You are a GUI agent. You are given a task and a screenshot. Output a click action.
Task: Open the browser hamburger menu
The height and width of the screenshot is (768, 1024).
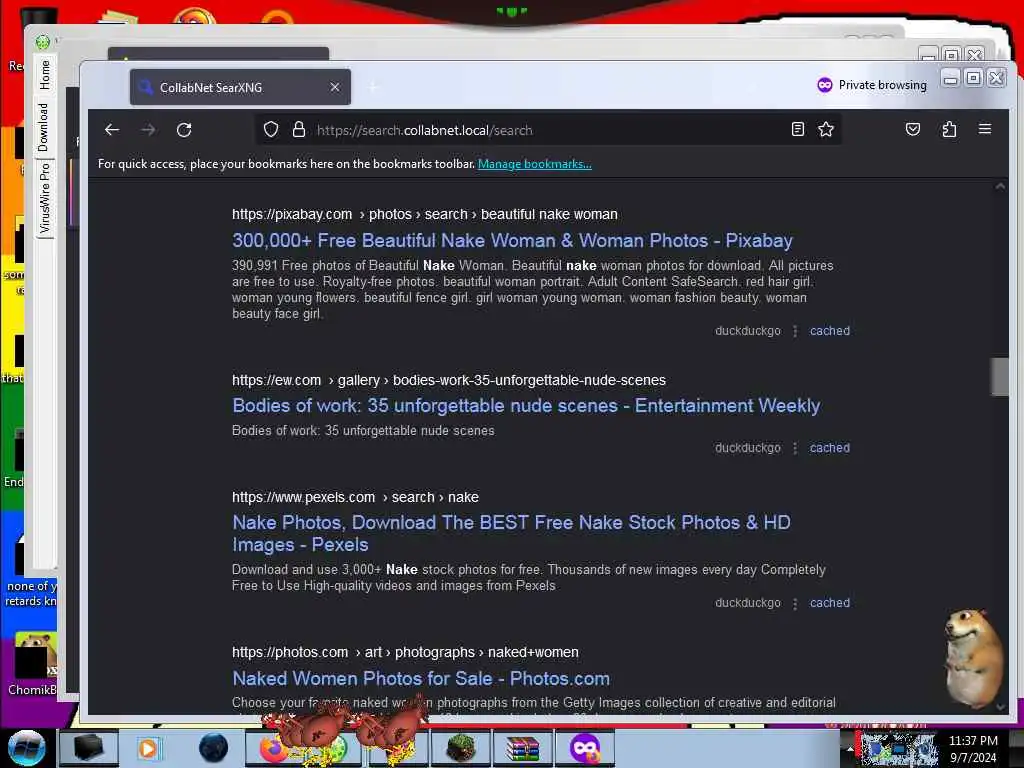pyautogui.click(x=985, y=129)
